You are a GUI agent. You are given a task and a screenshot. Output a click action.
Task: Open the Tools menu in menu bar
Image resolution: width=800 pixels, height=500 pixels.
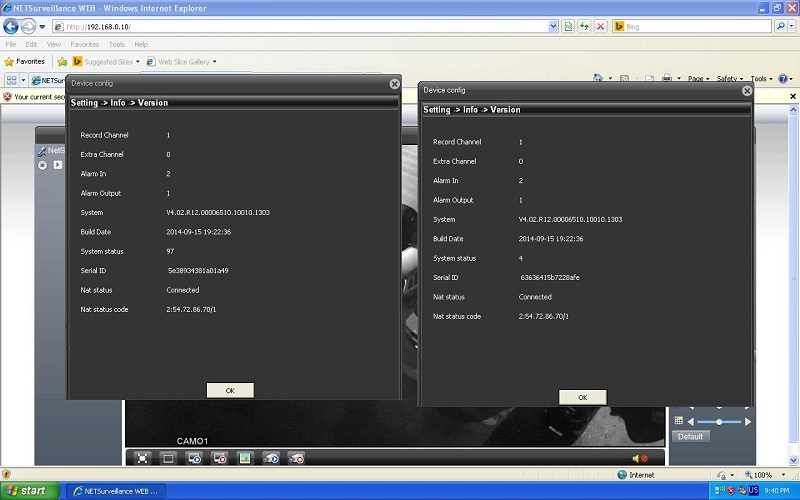(117, 44)
